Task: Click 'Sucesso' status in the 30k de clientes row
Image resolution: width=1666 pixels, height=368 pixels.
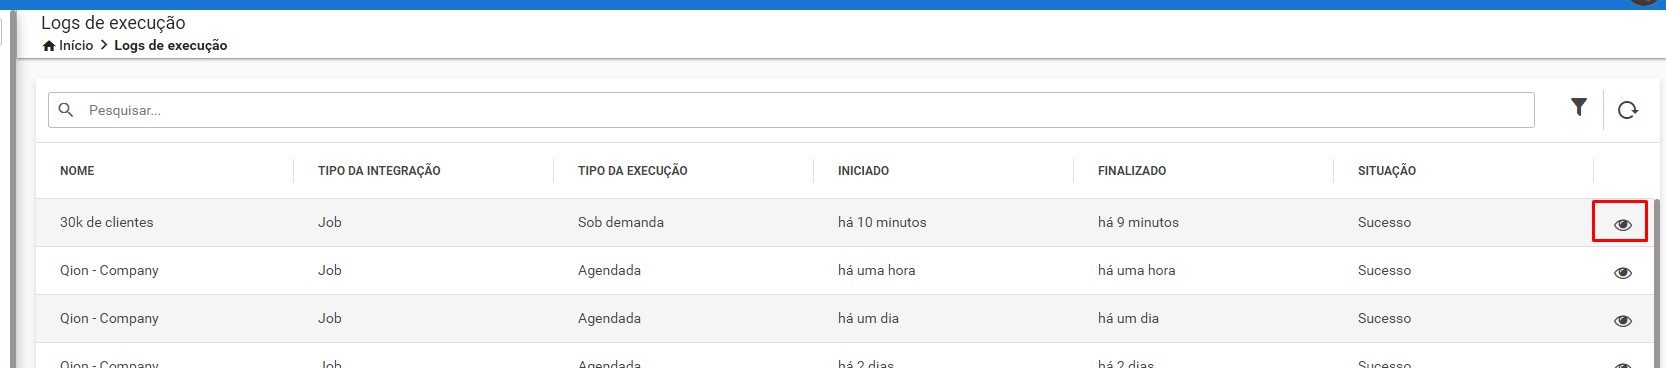Action: pyautogui.click(x=1385, y=222)
